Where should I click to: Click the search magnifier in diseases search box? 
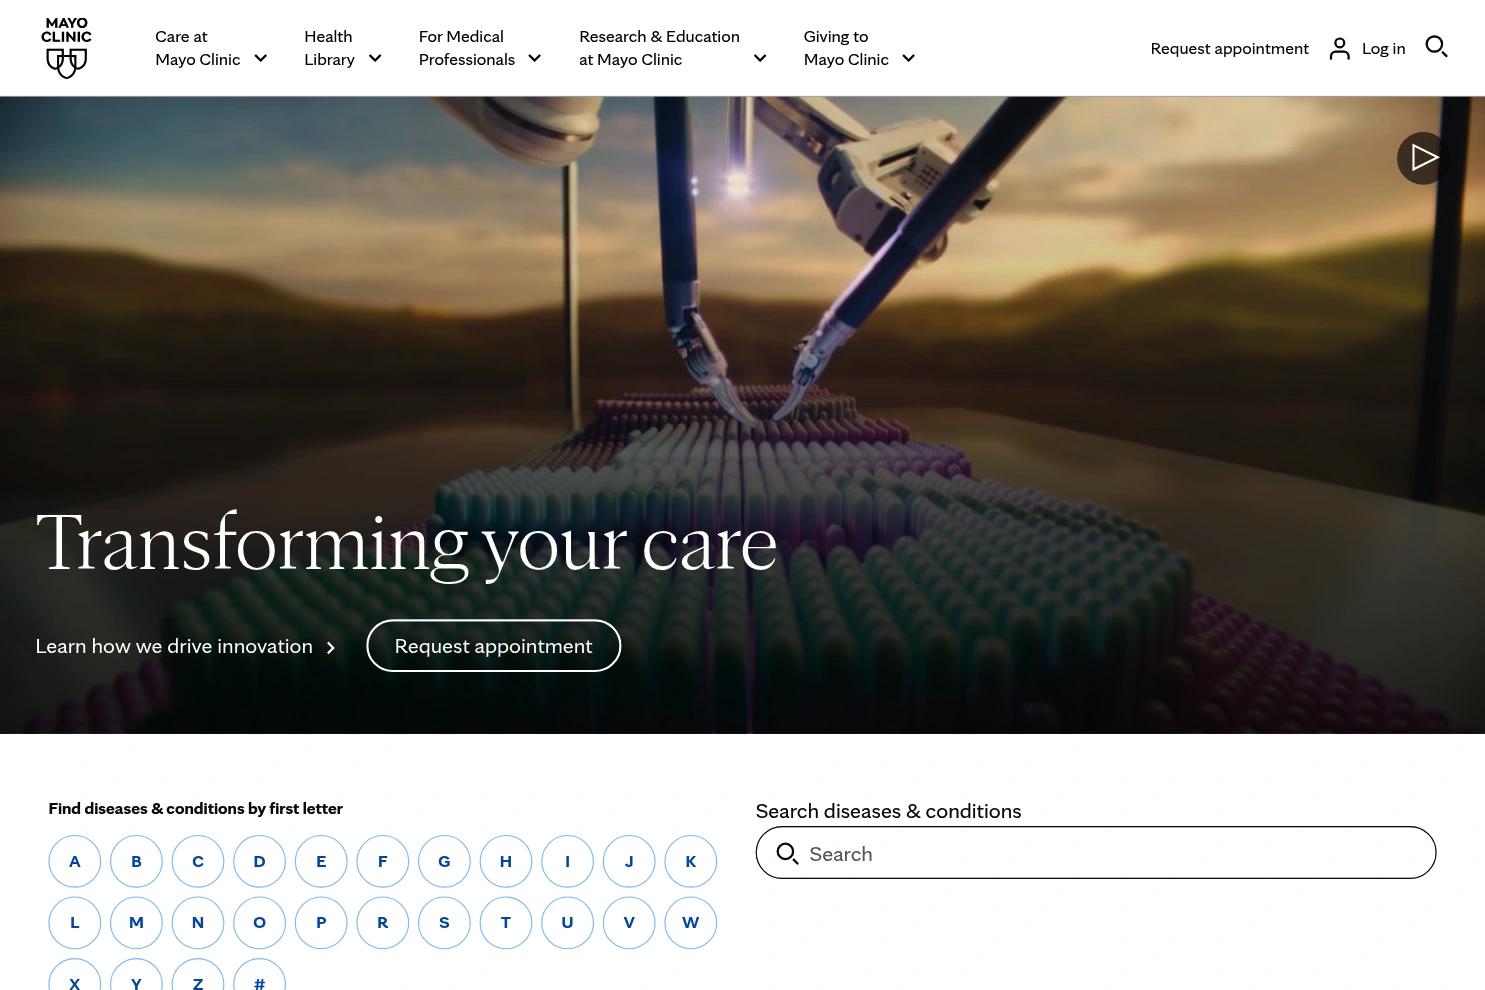(788, 854)
